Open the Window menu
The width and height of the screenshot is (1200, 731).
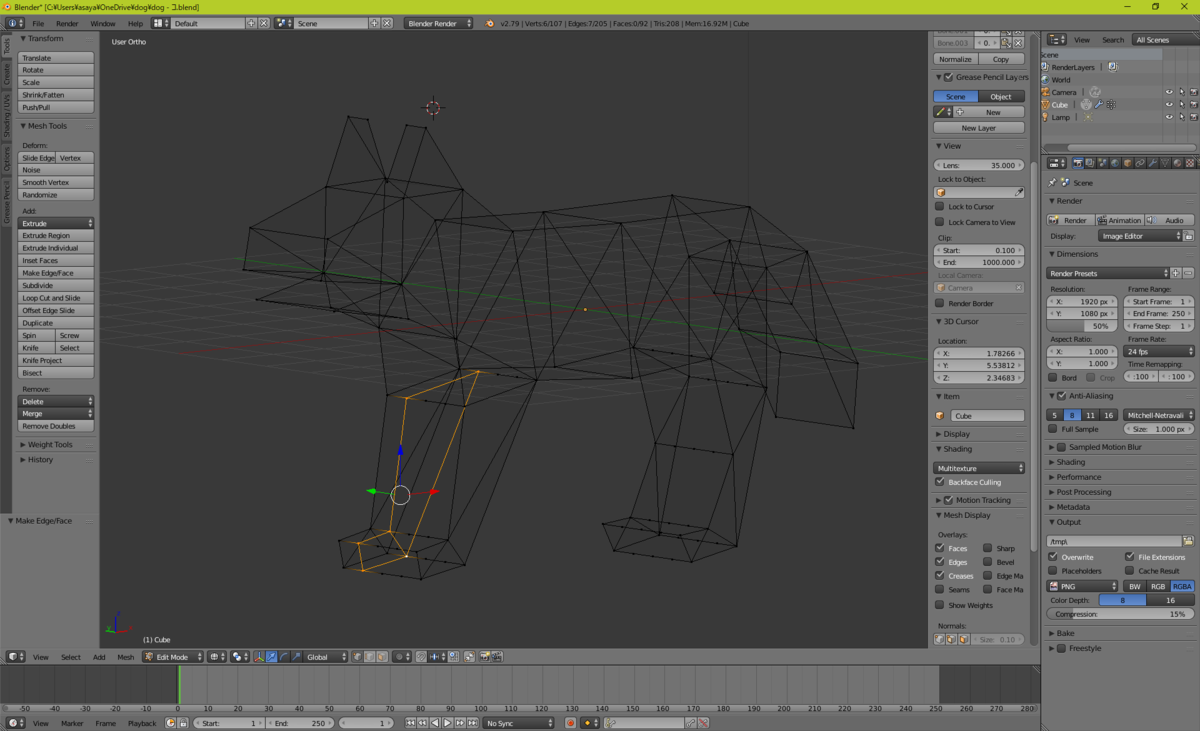coord(102,22)
